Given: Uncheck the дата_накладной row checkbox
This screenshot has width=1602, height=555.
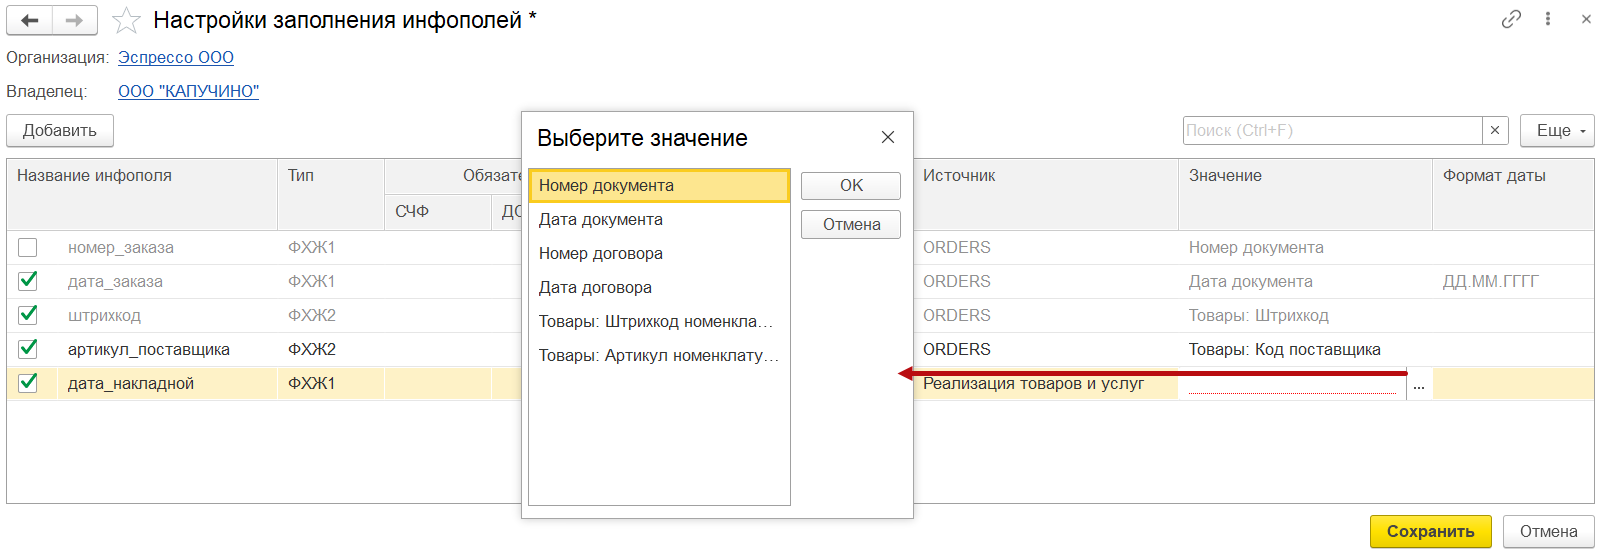Looking at the screenshot, I should click(x=28, y=383).
